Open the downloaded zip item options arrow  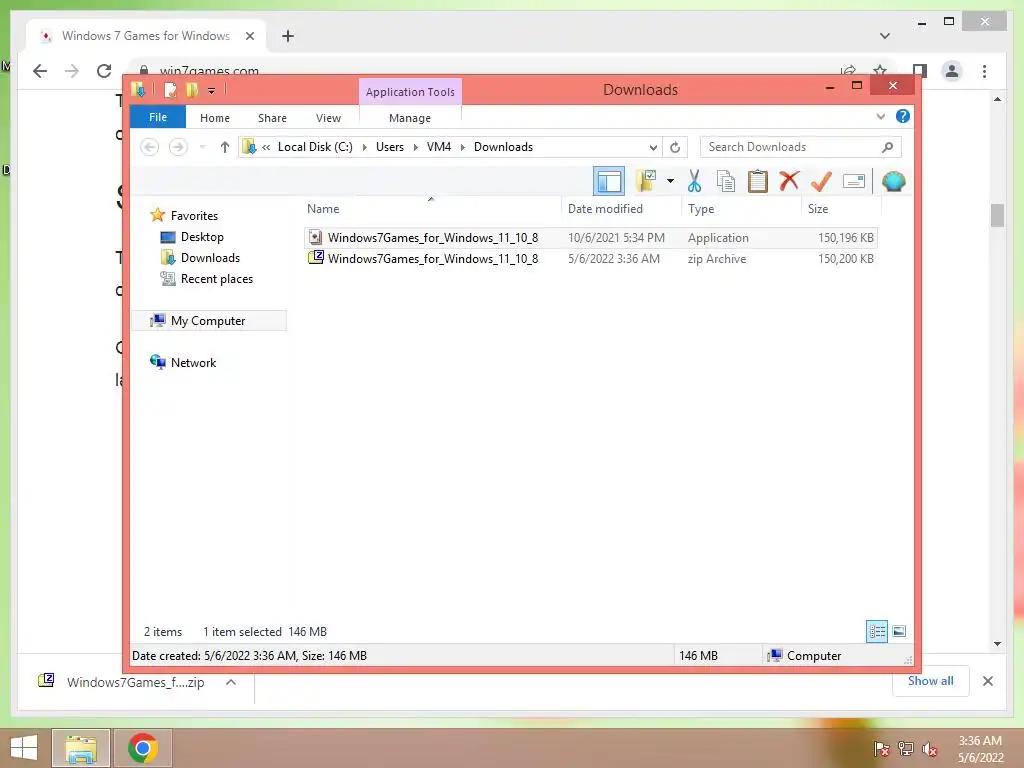click(x=231, y=682)
